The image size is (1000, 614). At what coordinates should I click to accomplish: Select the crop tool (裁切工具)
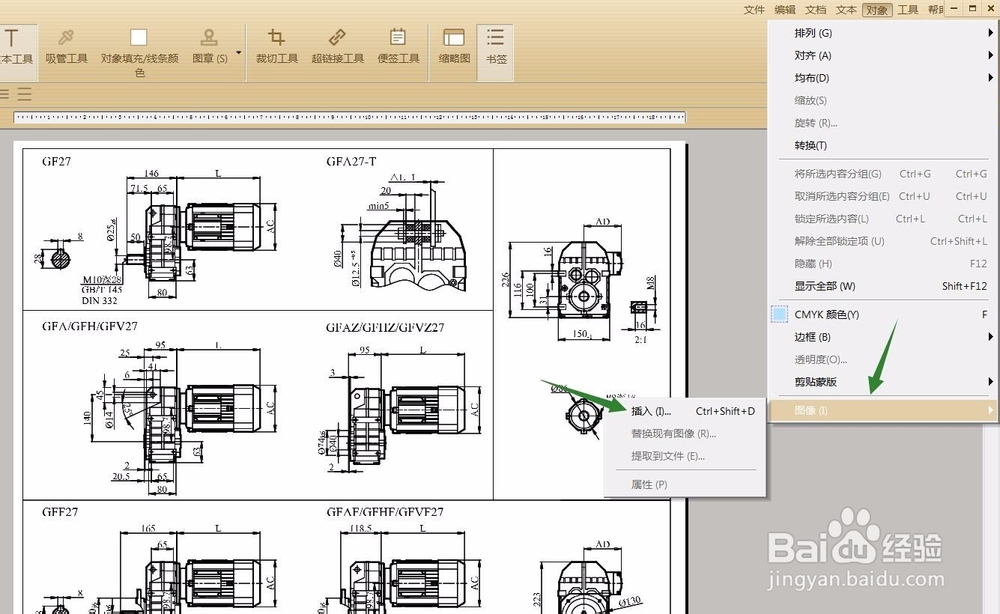coord(276,48)
